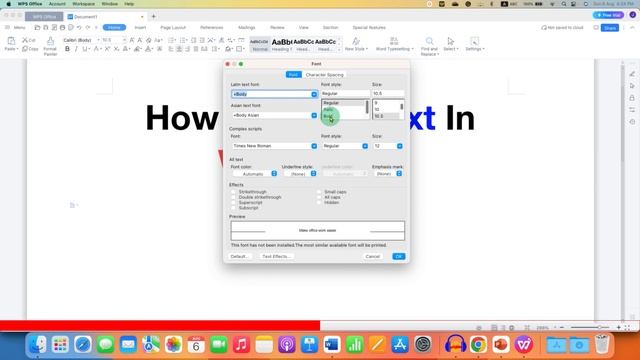Image resolution: width=640 pixels, height=360 pixels.
Task: Click the OK button in Font dialog
Action: tap(399, 256)
